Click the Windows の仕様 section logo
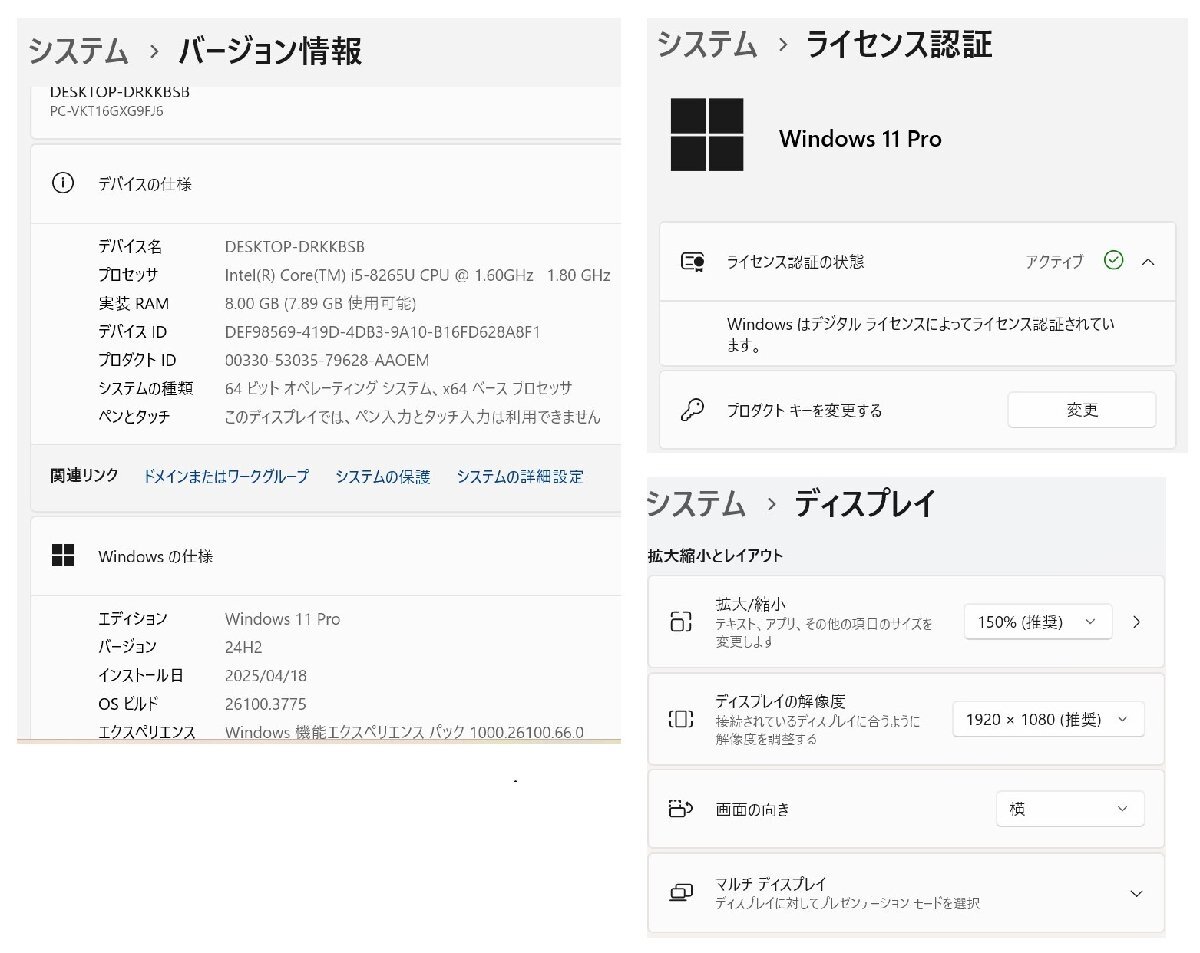Screen dimensions: 1200x953 click(x=63, y=552)
